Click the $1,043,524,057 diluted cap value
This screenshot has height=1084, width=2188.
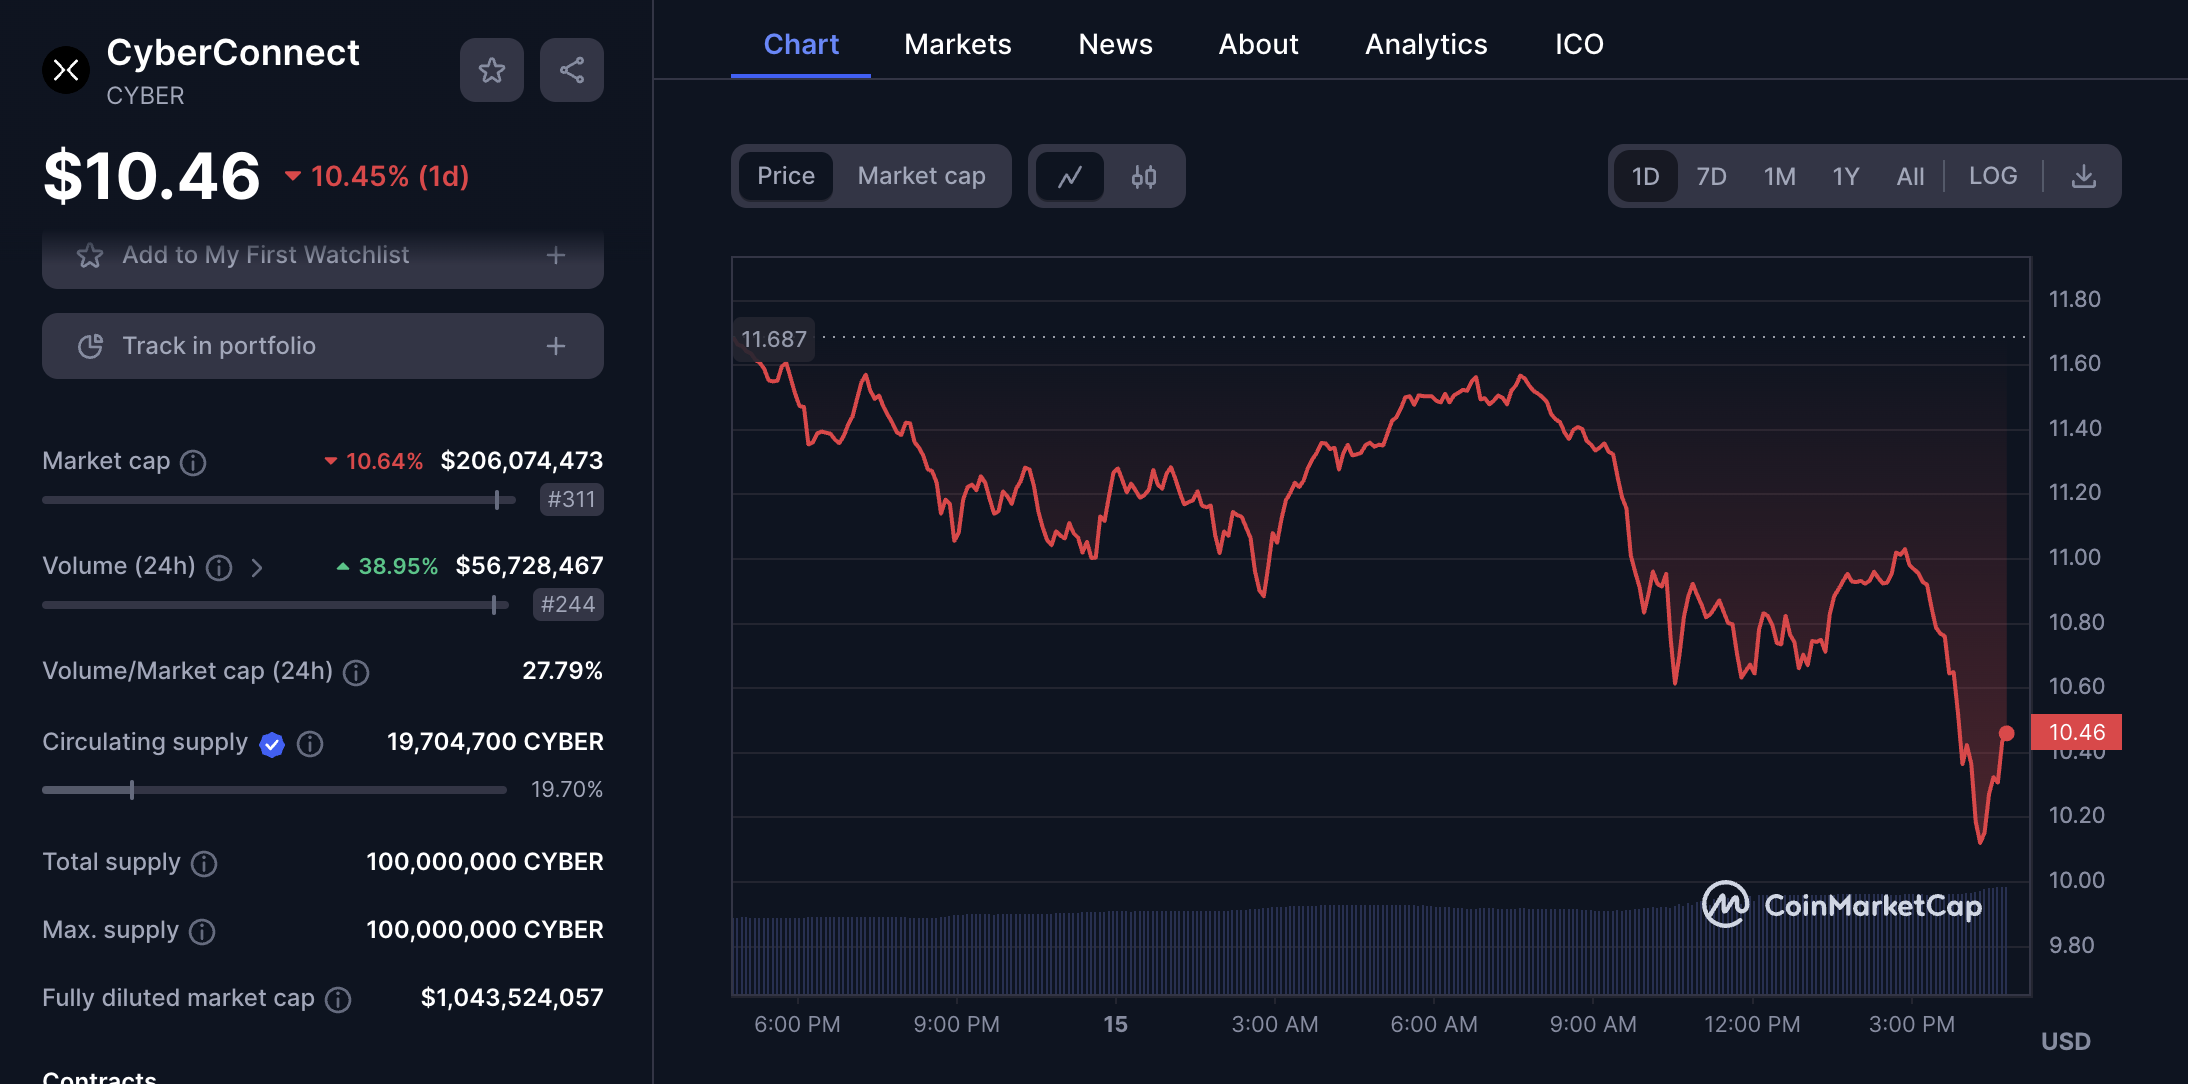[512, 997]
